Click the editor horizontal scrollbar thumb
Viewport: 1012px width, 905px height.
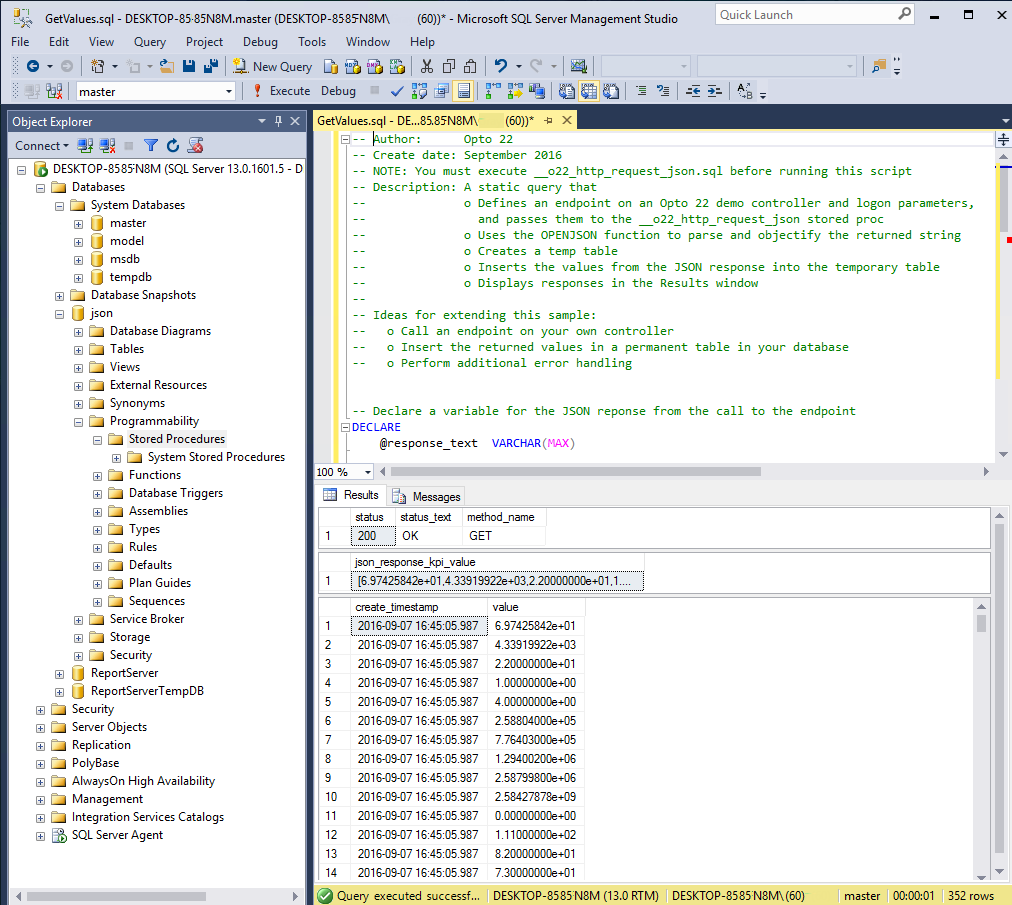pyautogui.click(x=576, y=471)
